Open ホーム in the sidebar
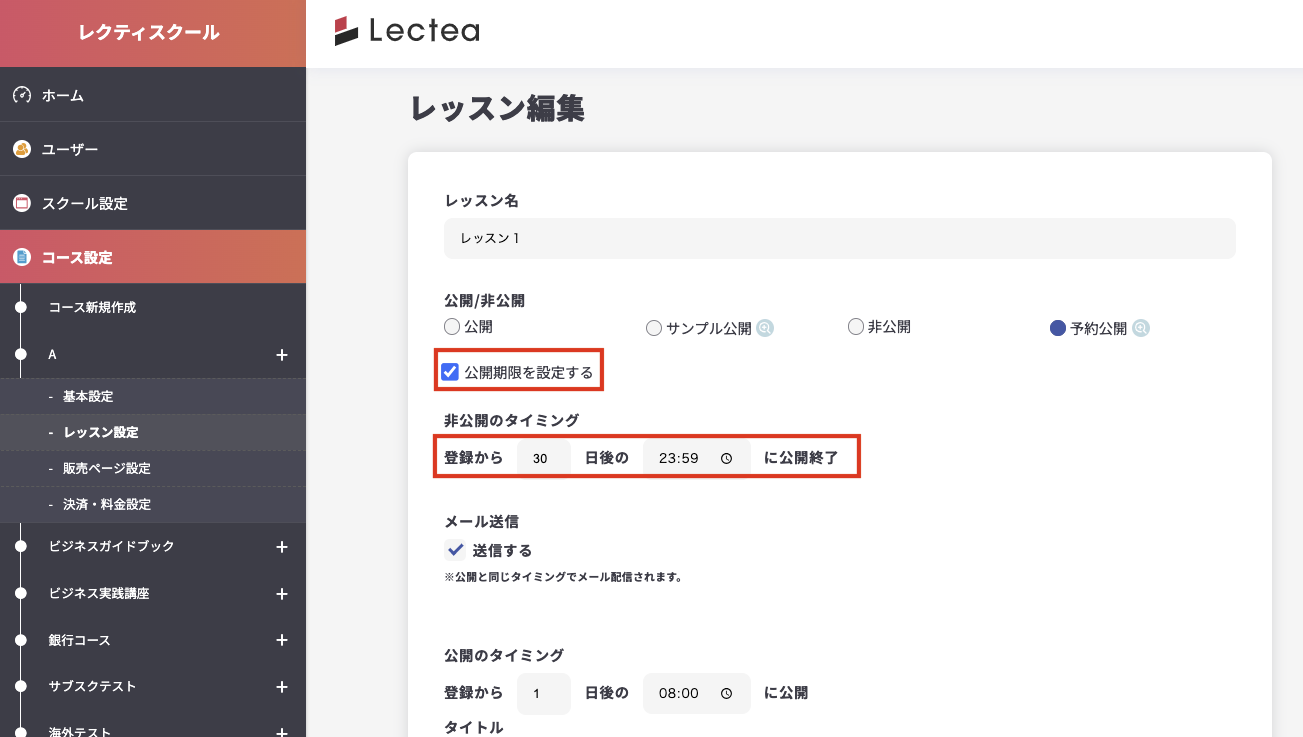 coord(153,95)
